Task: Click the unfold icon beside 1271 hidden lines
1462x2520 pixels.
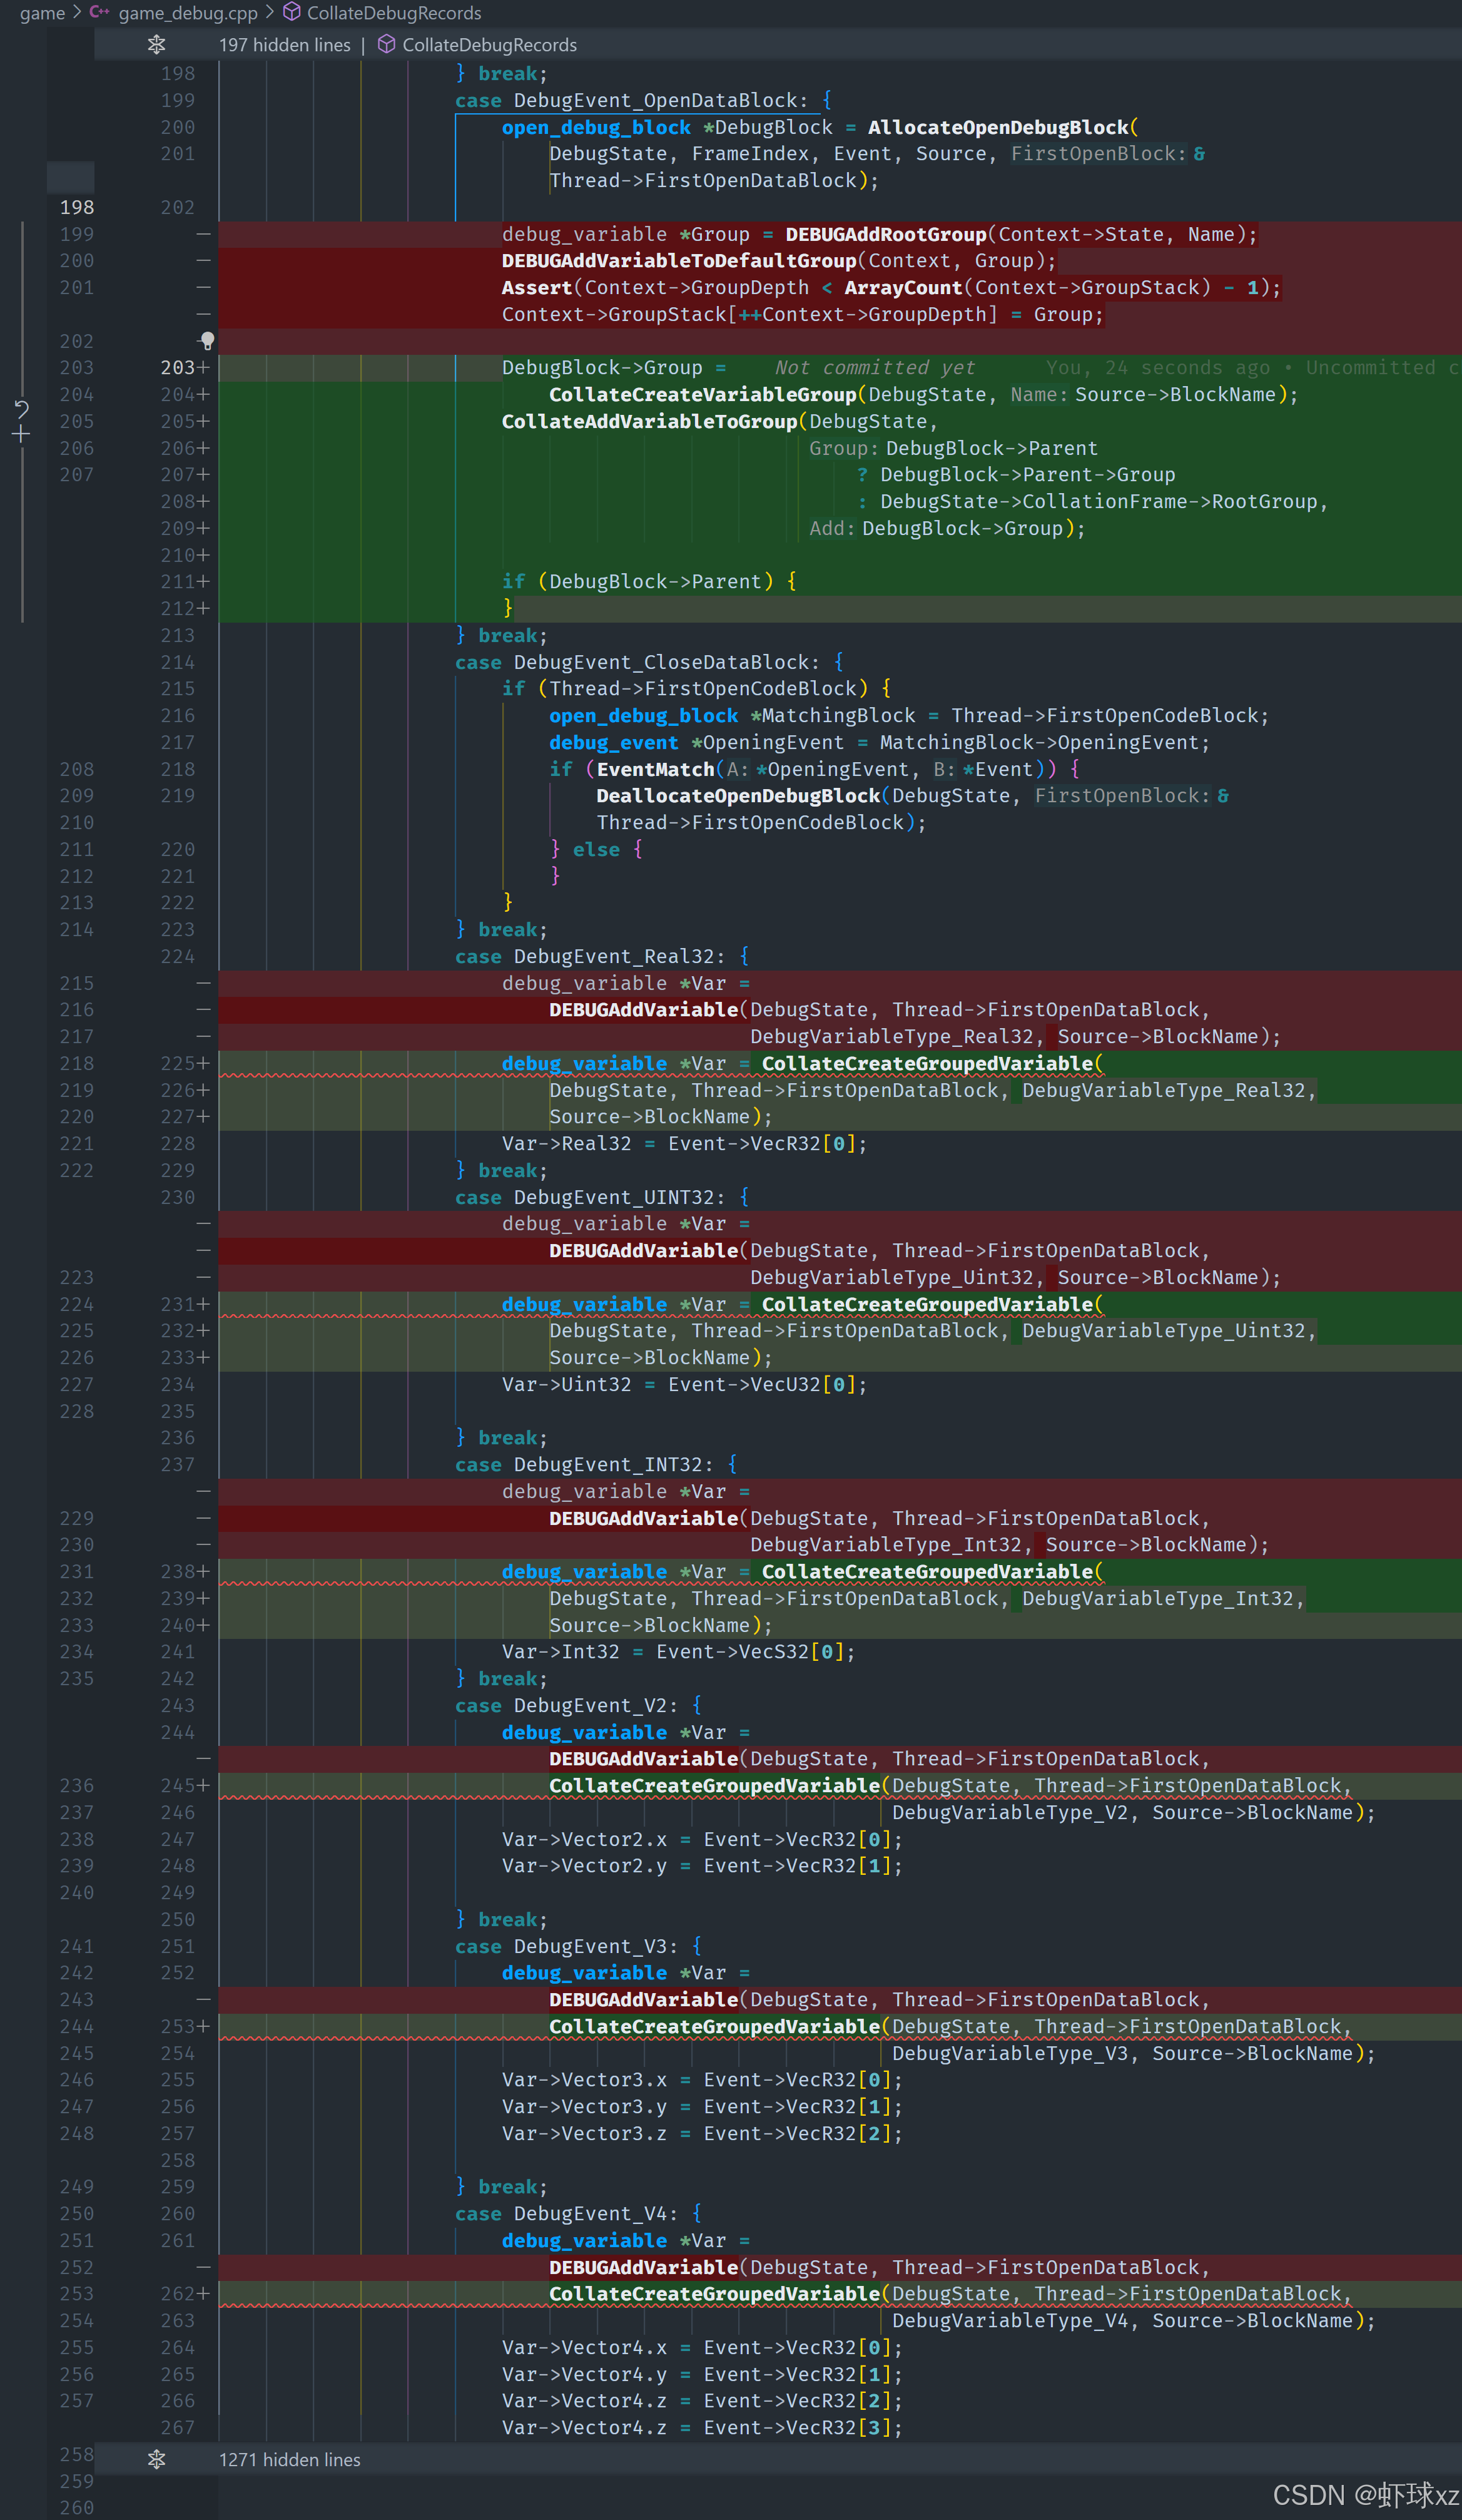Action: coord(156,2459)
